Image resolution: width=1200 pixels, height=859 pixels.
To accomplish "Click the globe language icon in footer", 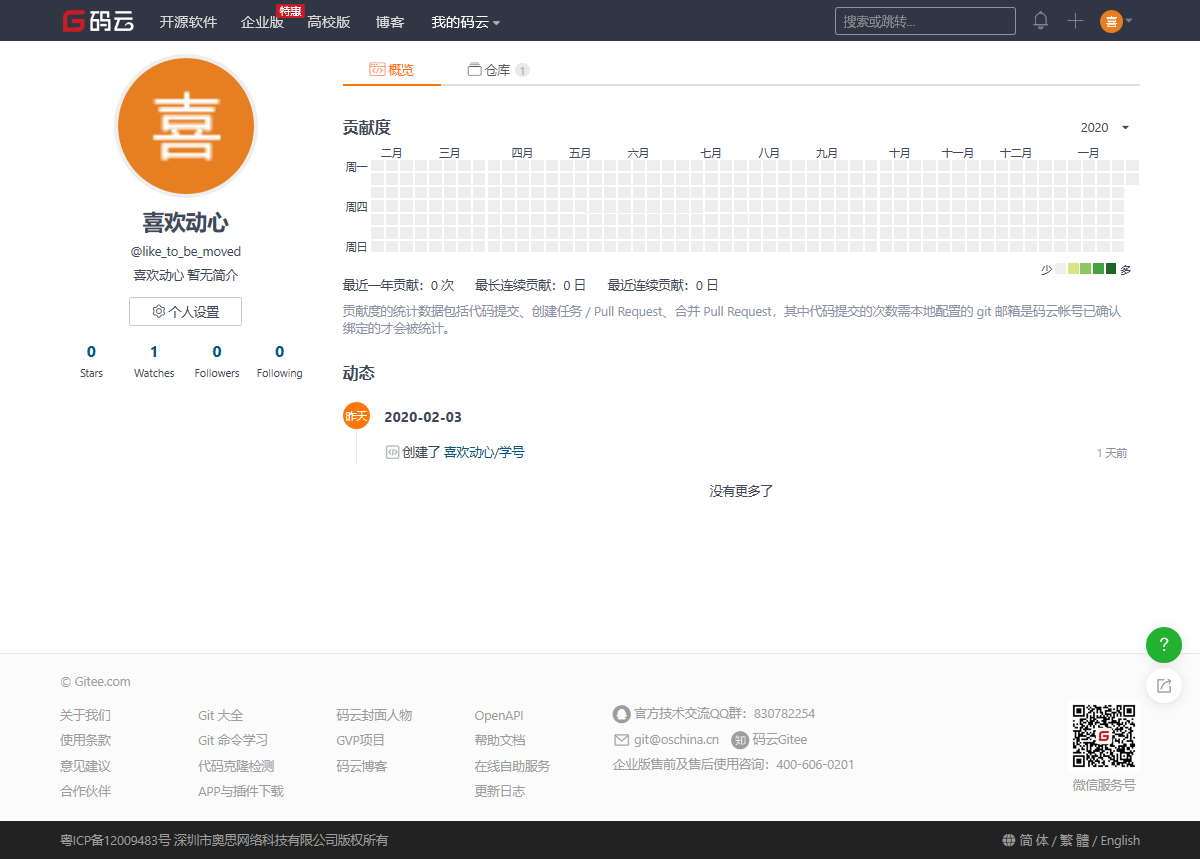I will pyautogui.click(x=1008, y=840).
